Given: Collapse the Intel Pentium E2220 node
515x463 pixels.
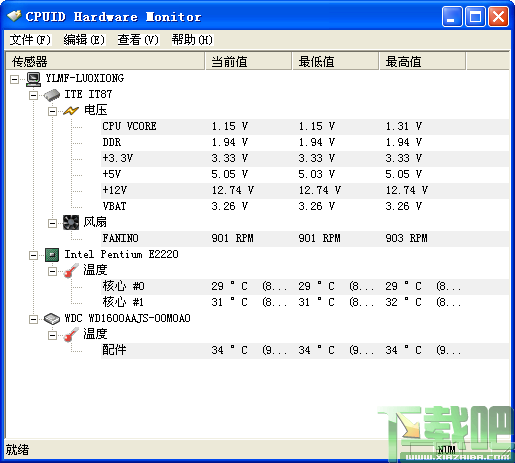Looking at the screenshot, I should pos(33,255).
